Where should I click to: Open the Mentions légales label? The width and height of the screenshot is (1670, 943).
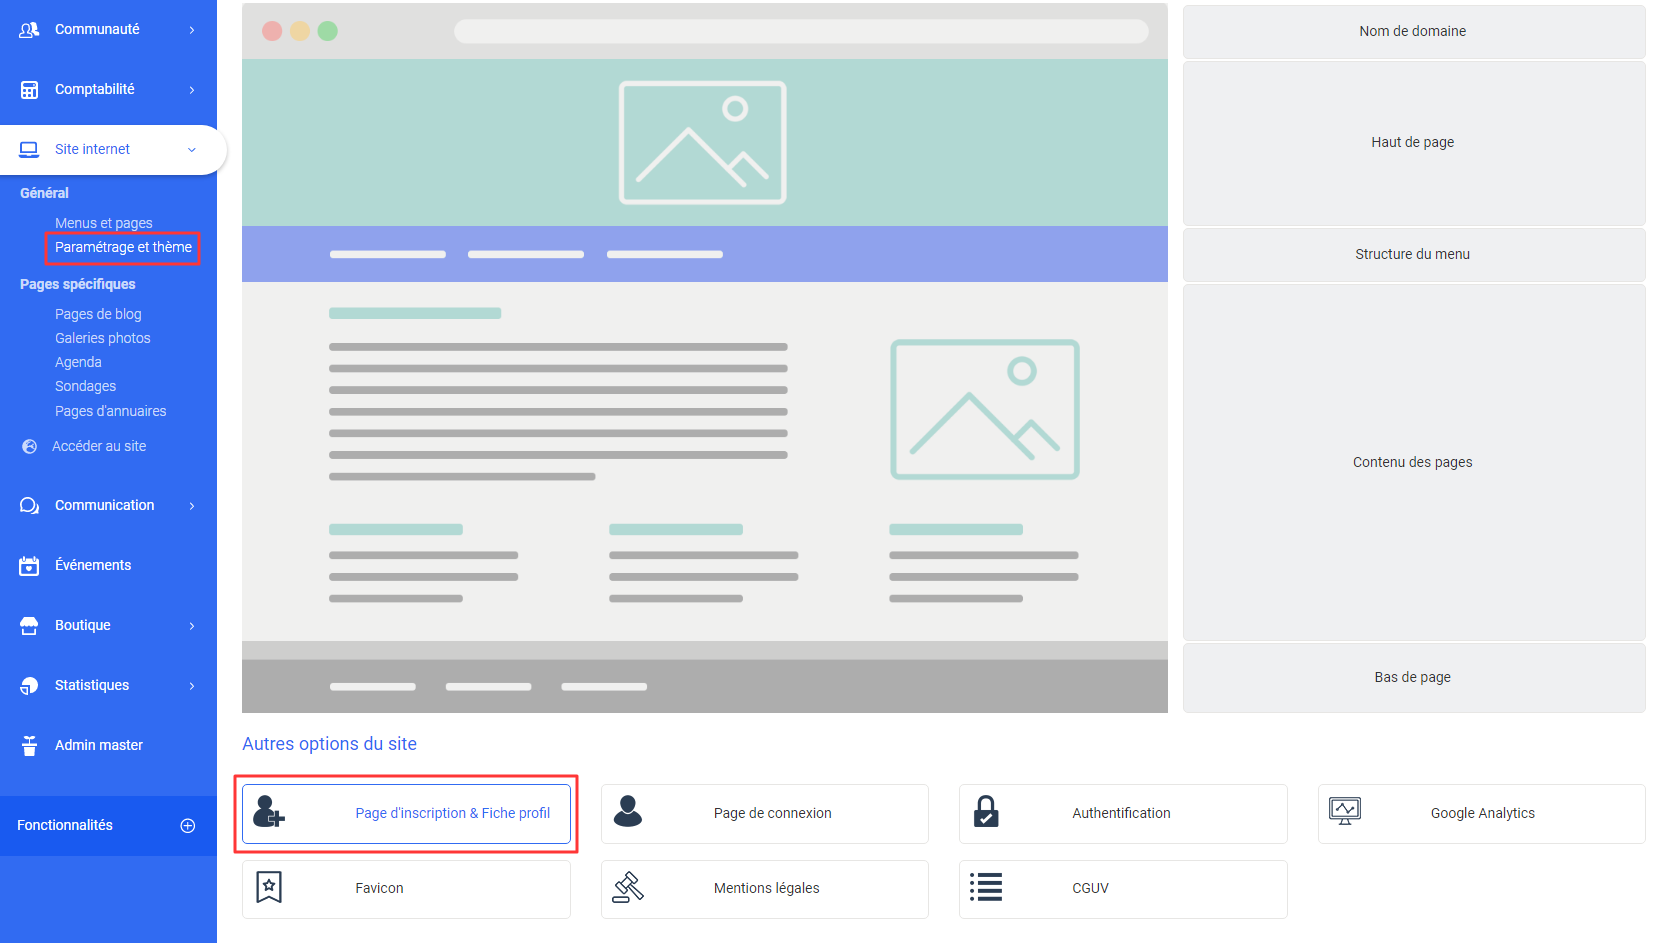[x=767, y=888]
